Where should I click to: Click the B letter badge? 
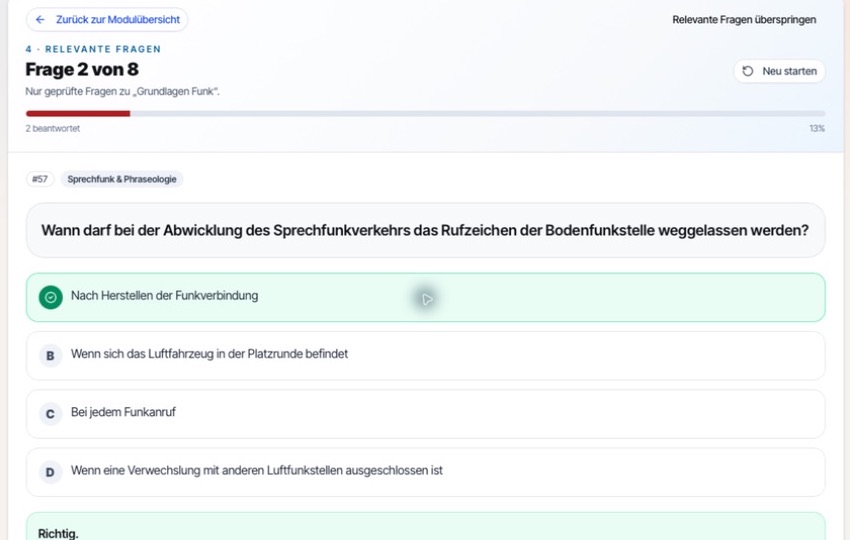(x=50, y=356)
